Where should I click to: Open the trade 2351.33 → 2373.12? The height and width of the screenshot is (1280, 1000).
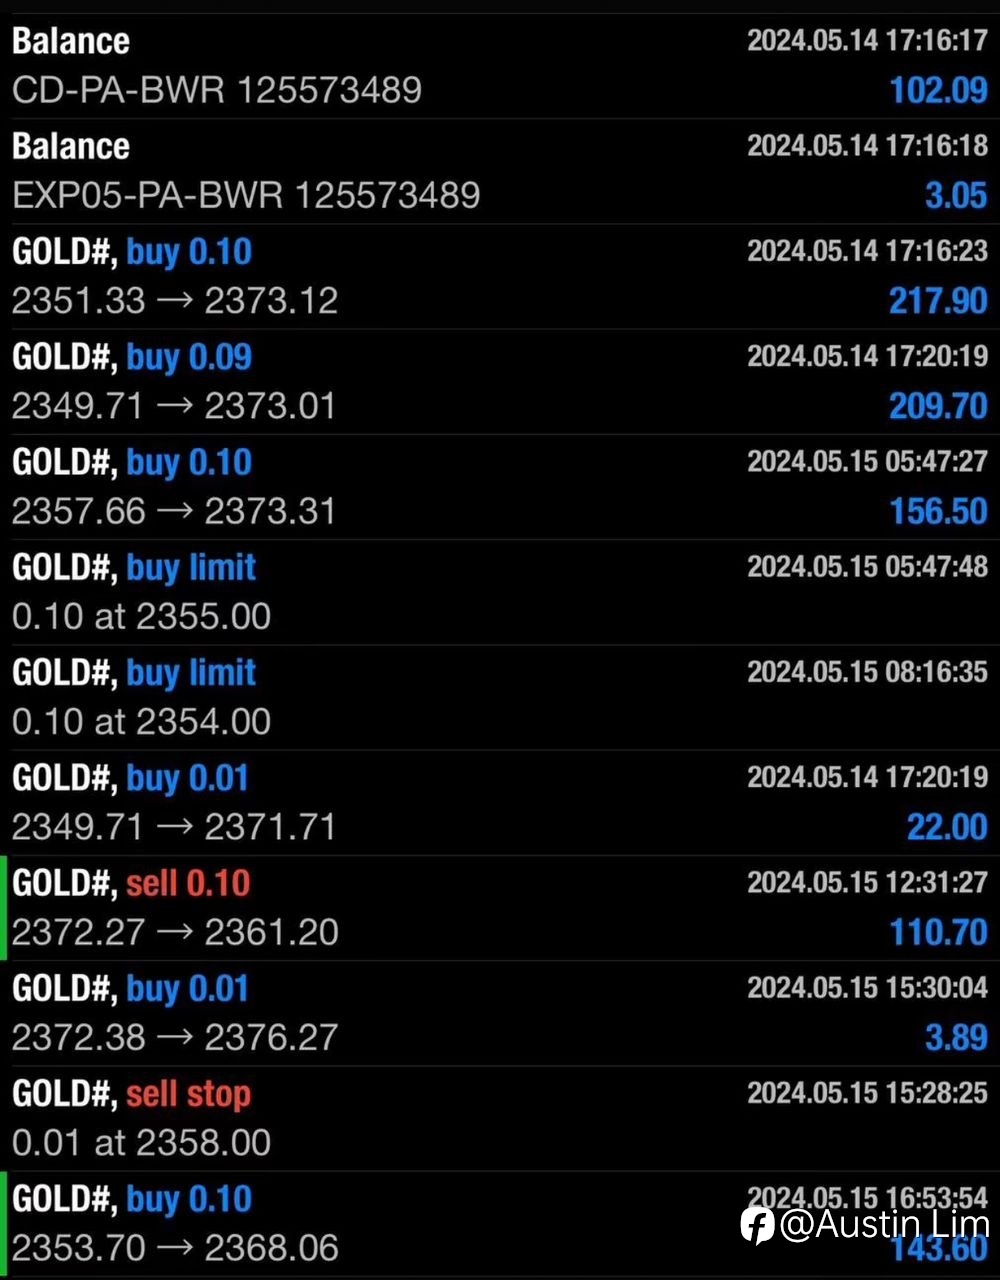coord(500,276)
